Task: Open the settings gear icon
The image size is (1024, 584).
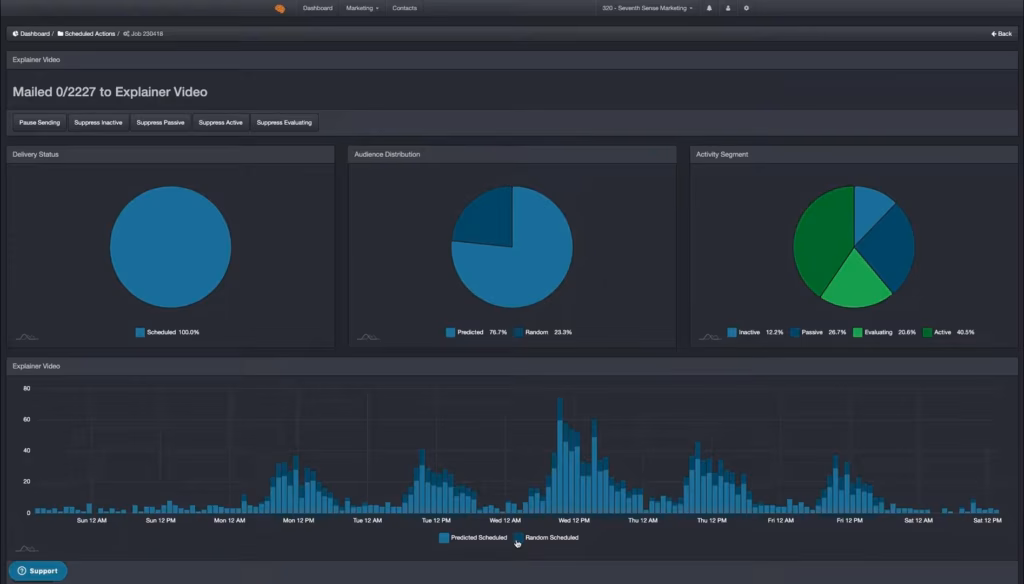Action: tap(746, 8)
